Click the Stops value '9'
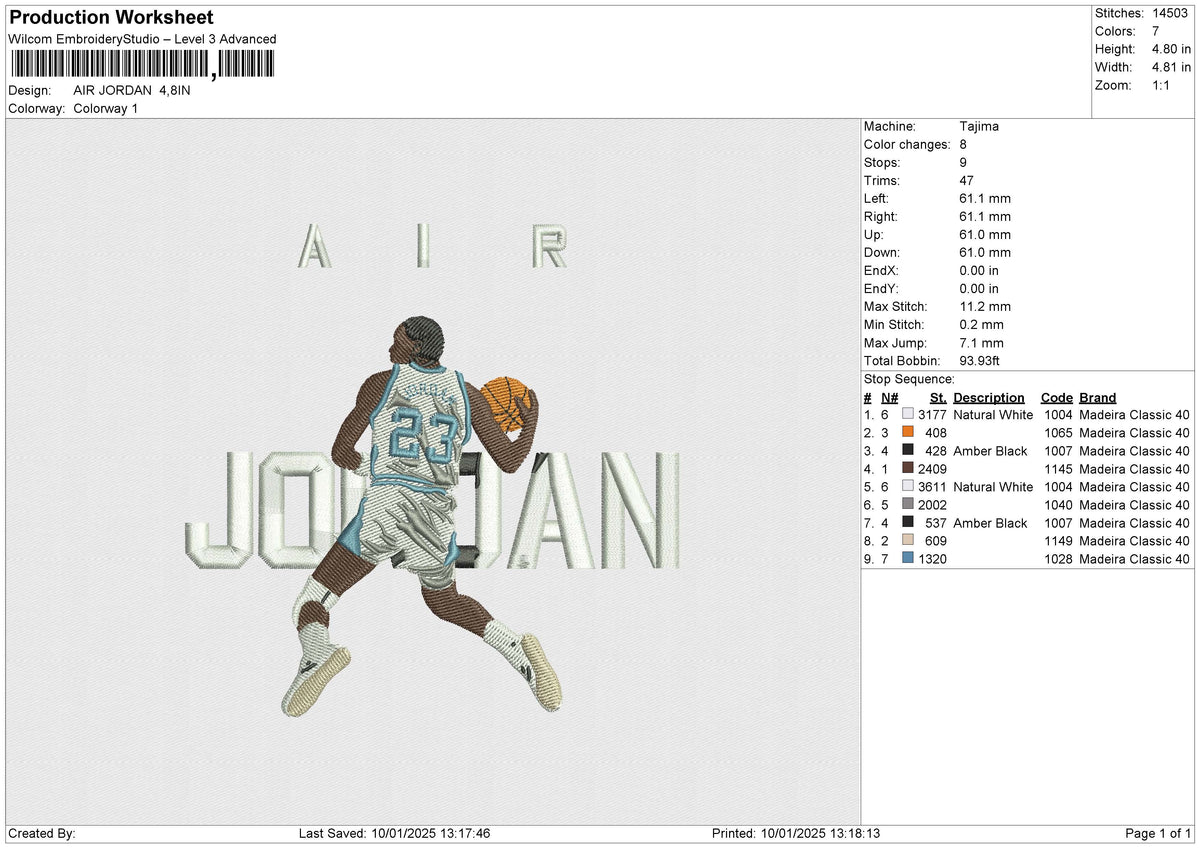Image resolution: width=1200 pixels, height=848 pixels. click(963, 162)
